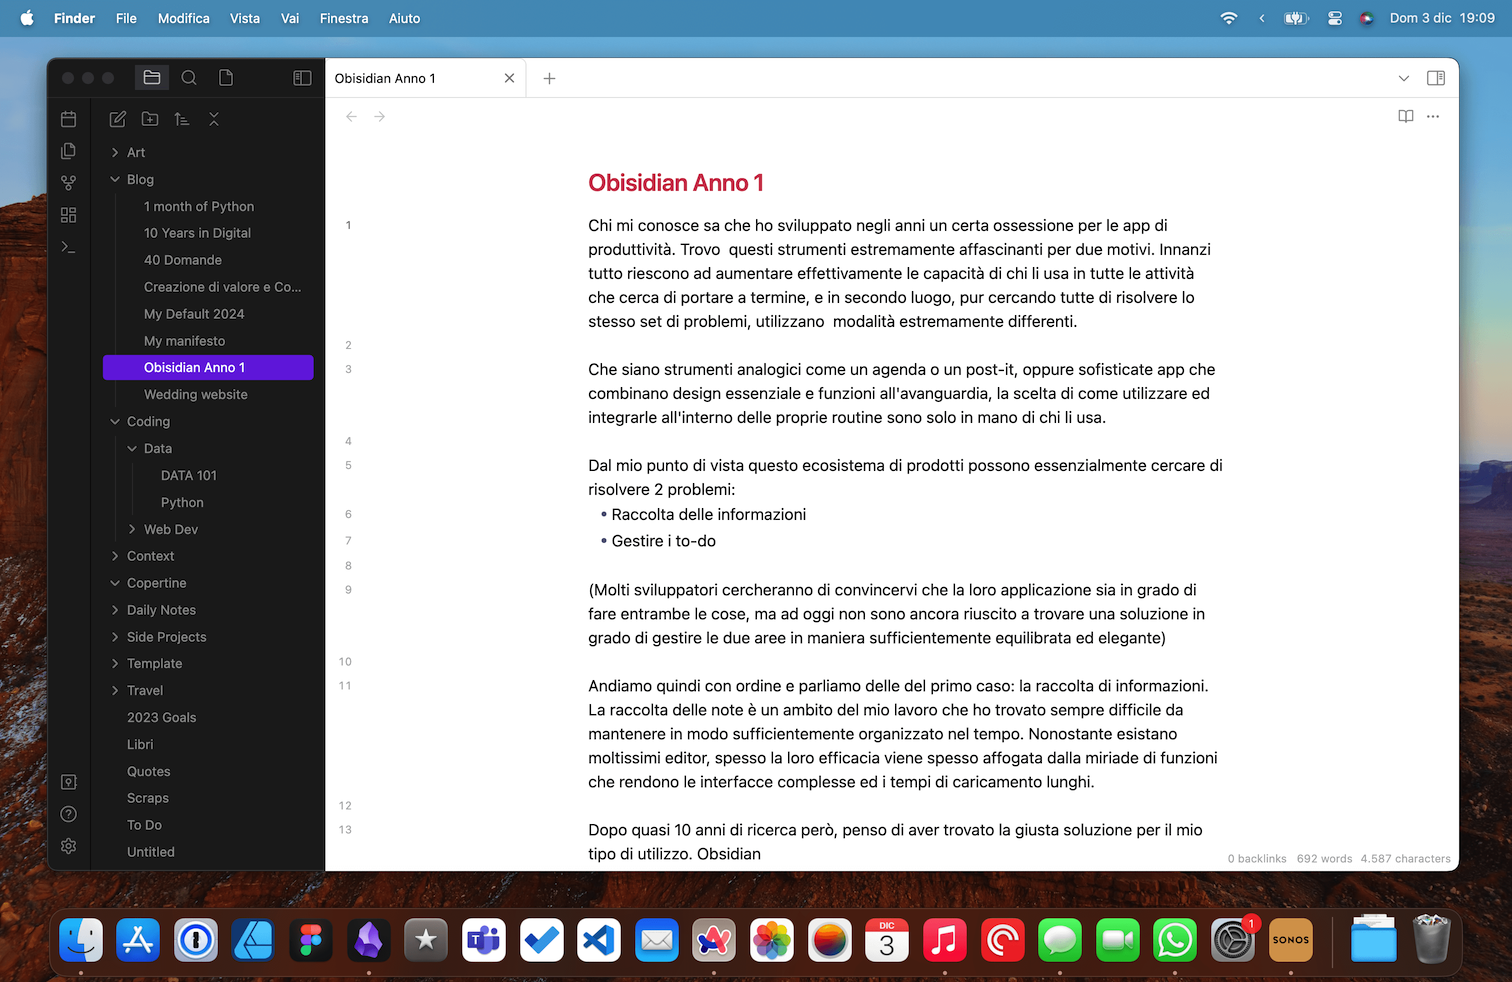
Task: Open graph view from ribbon
Action: [68, 183]
